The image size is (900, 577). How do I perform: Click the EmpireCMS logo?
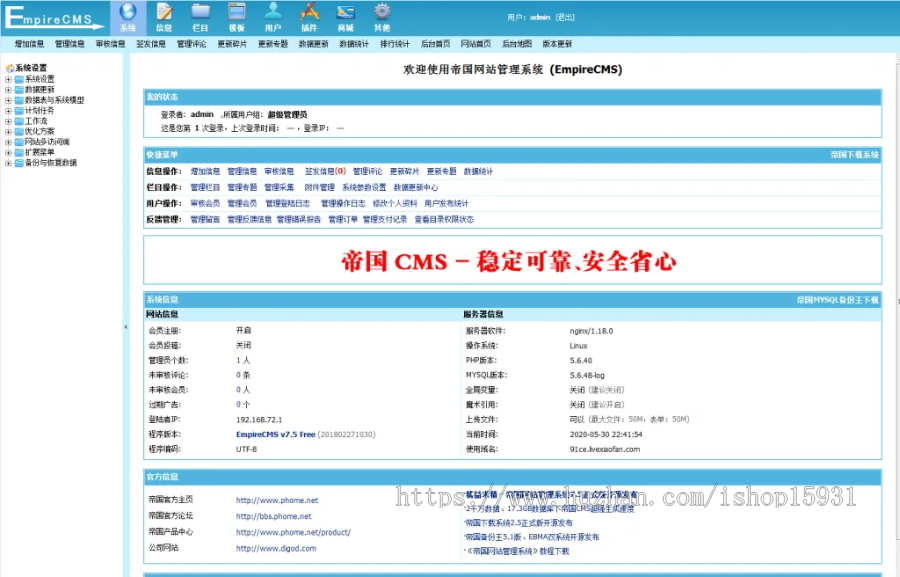[x=54, y=17]
